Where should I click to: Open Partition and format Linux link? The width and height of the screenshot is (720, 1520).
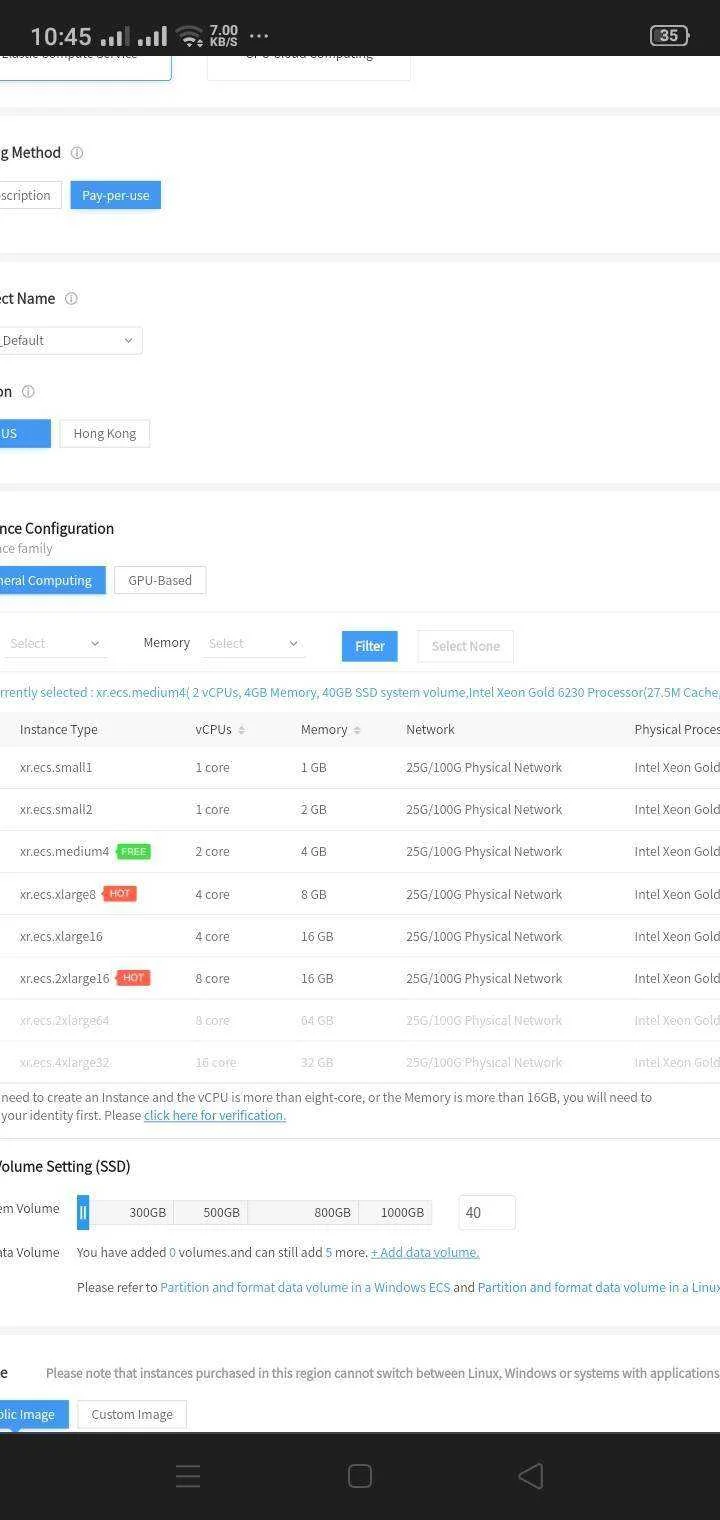(599, 1287)
